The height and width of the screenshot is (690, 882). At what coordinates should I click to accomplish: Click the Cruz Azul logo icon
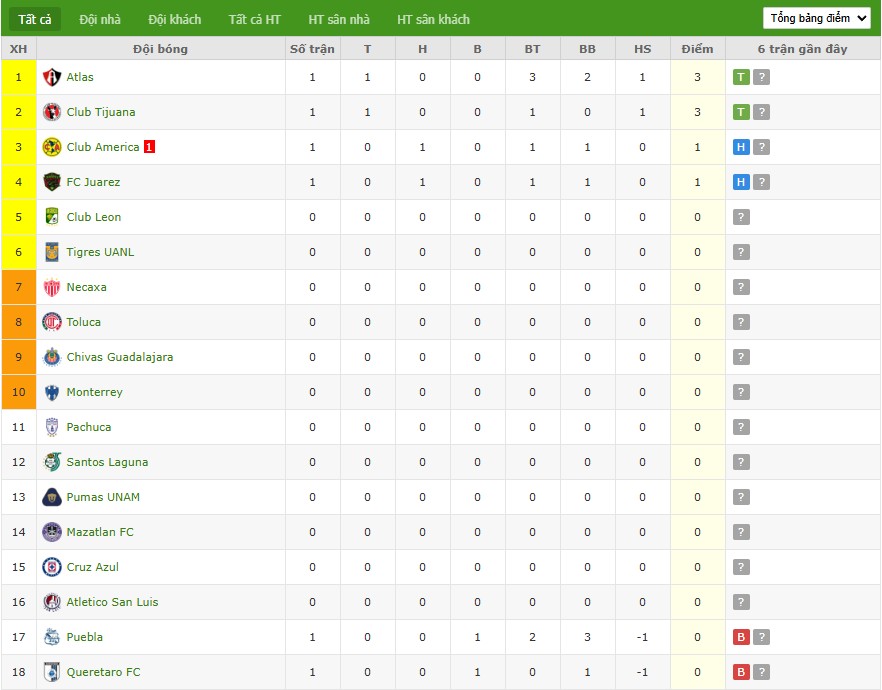(x=52, y=567)
